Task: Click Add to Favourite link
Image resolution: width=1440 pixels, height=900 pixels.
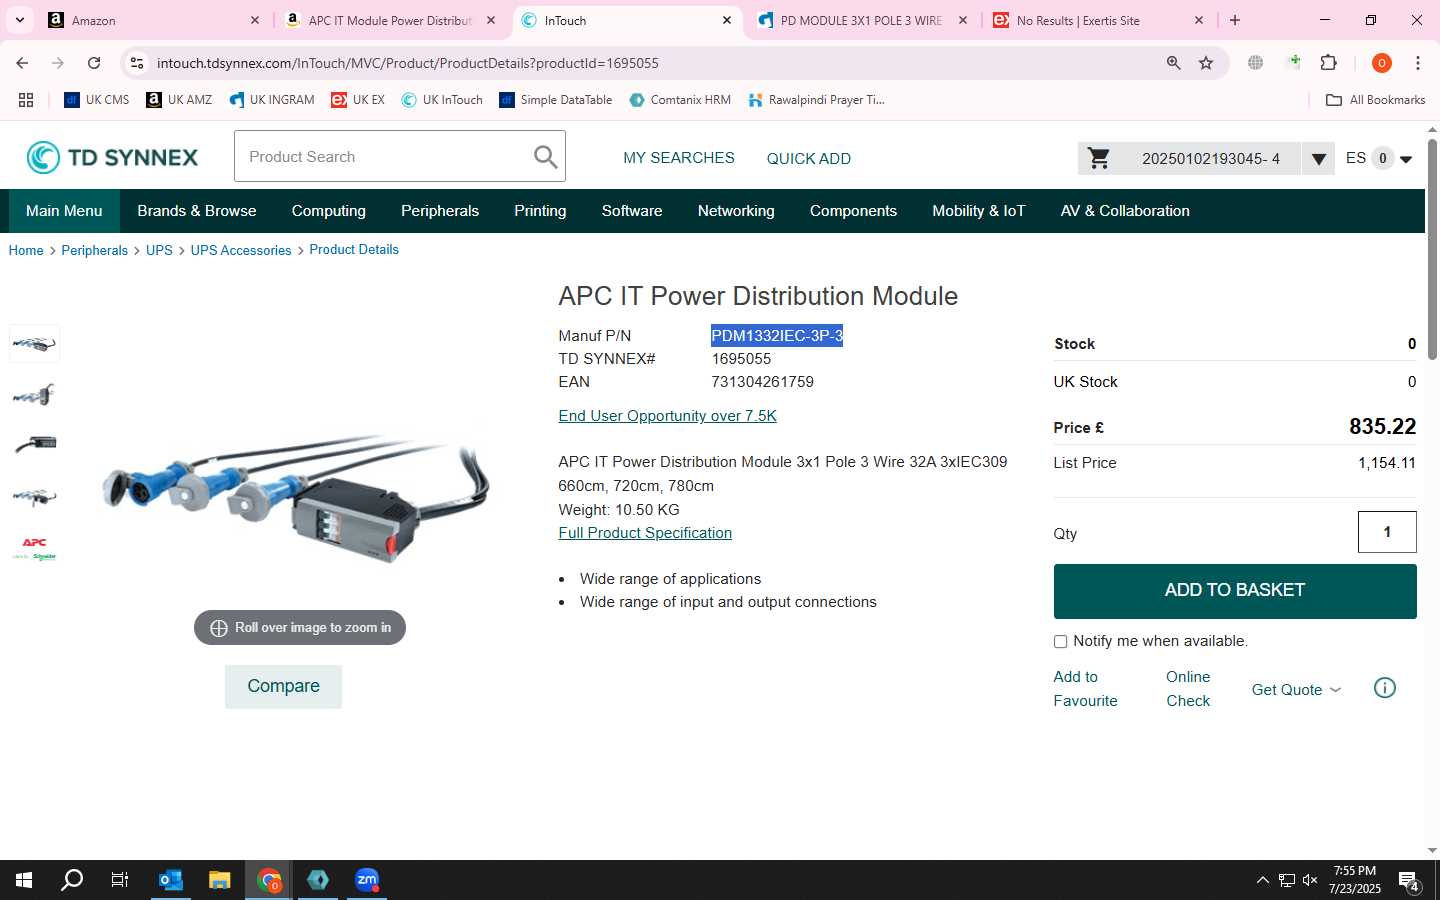Action: [x=1085, y=689]
